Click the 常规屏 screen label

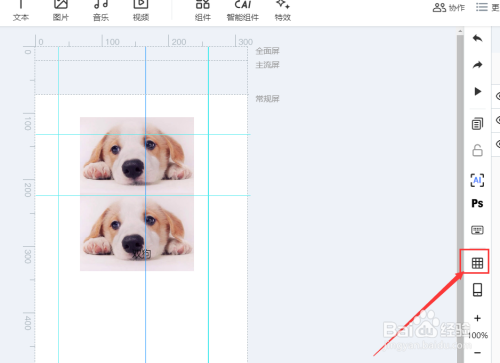267,99
